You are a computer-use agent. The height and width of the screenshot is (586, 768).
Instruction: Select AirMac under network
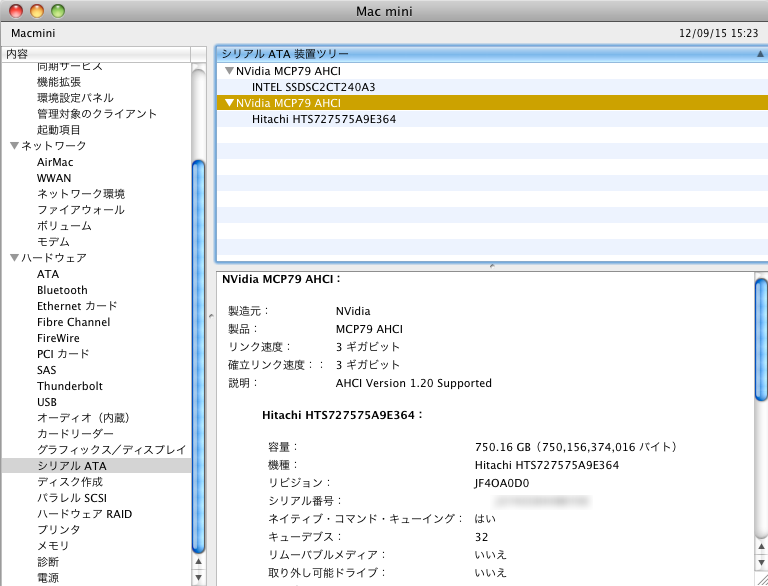55,162
